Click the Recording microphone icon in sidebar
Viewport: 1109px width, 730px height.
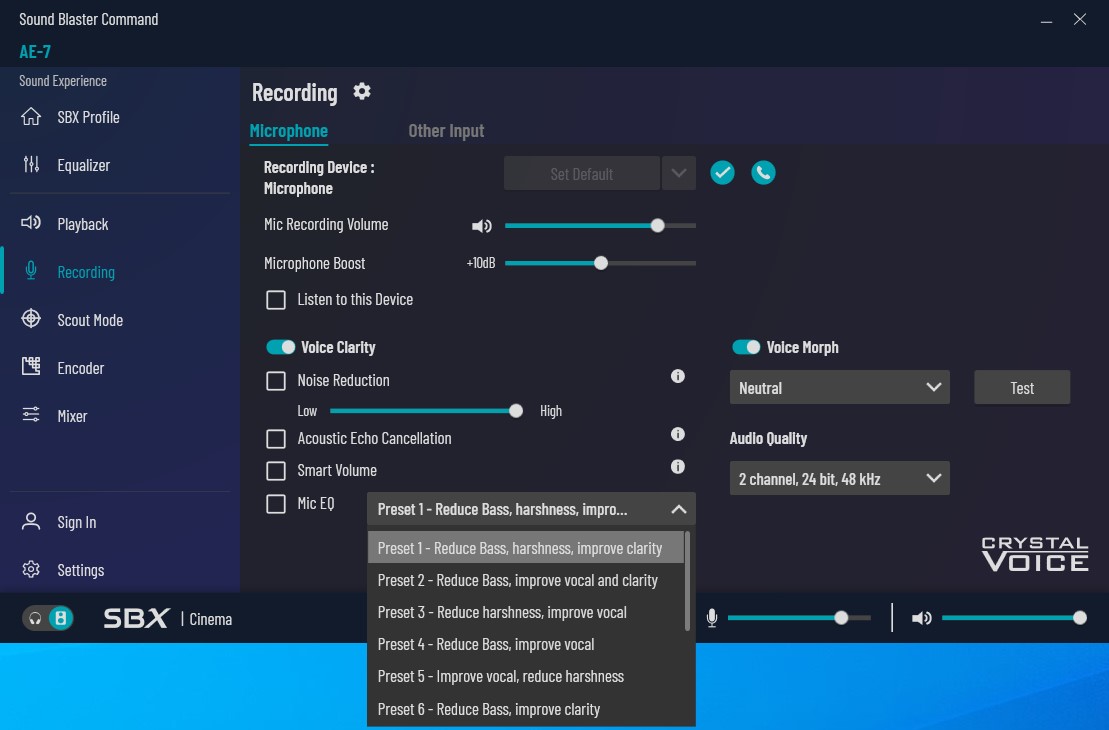tap(31, 271)
